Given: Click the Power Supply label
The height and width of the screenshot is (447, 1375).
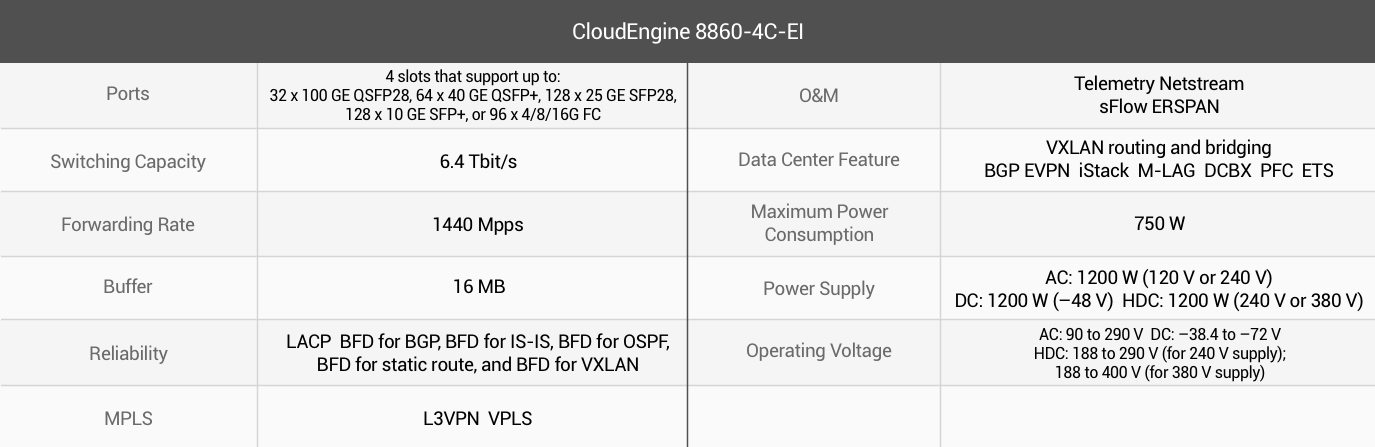Looking at the screenshot, I should click(818, 288).
